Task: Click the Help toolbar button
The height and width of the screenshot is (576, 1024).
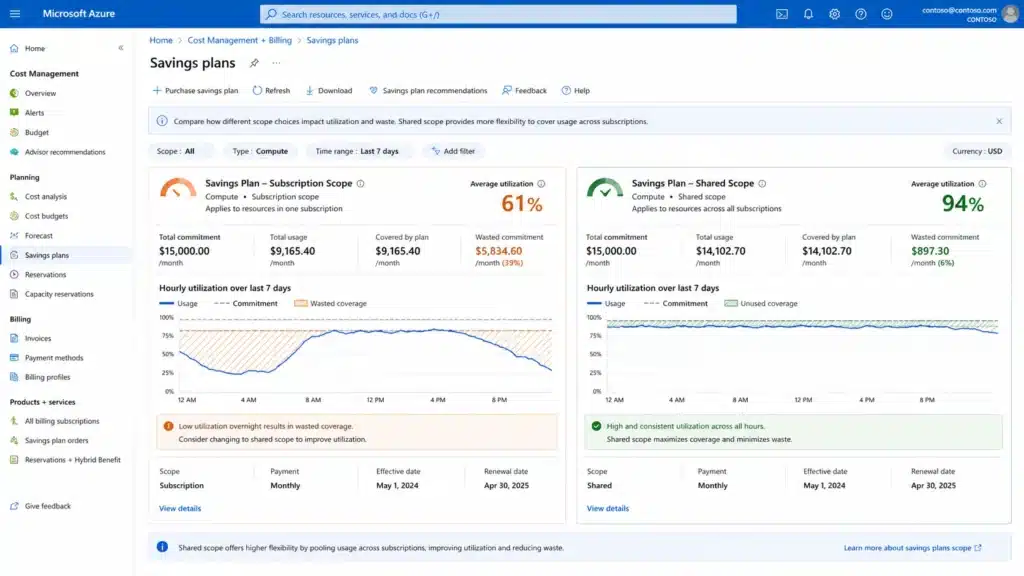Action: tap(575, 91)
